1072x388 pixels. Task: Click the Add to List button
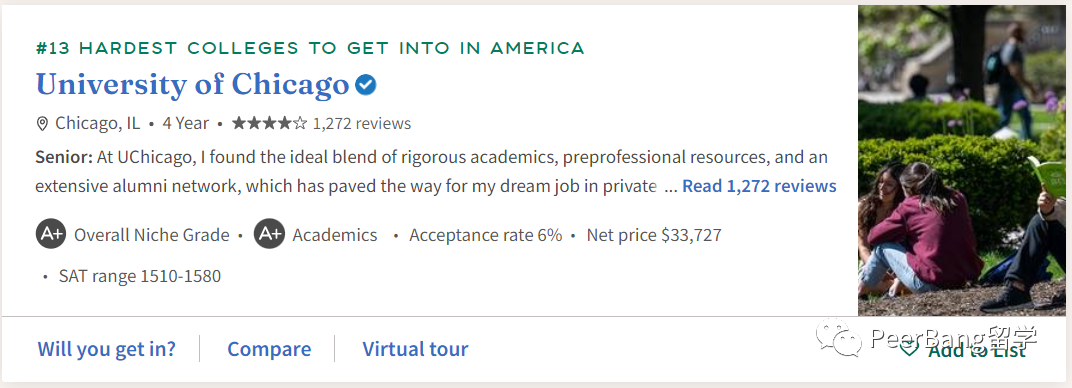[963, 349]
